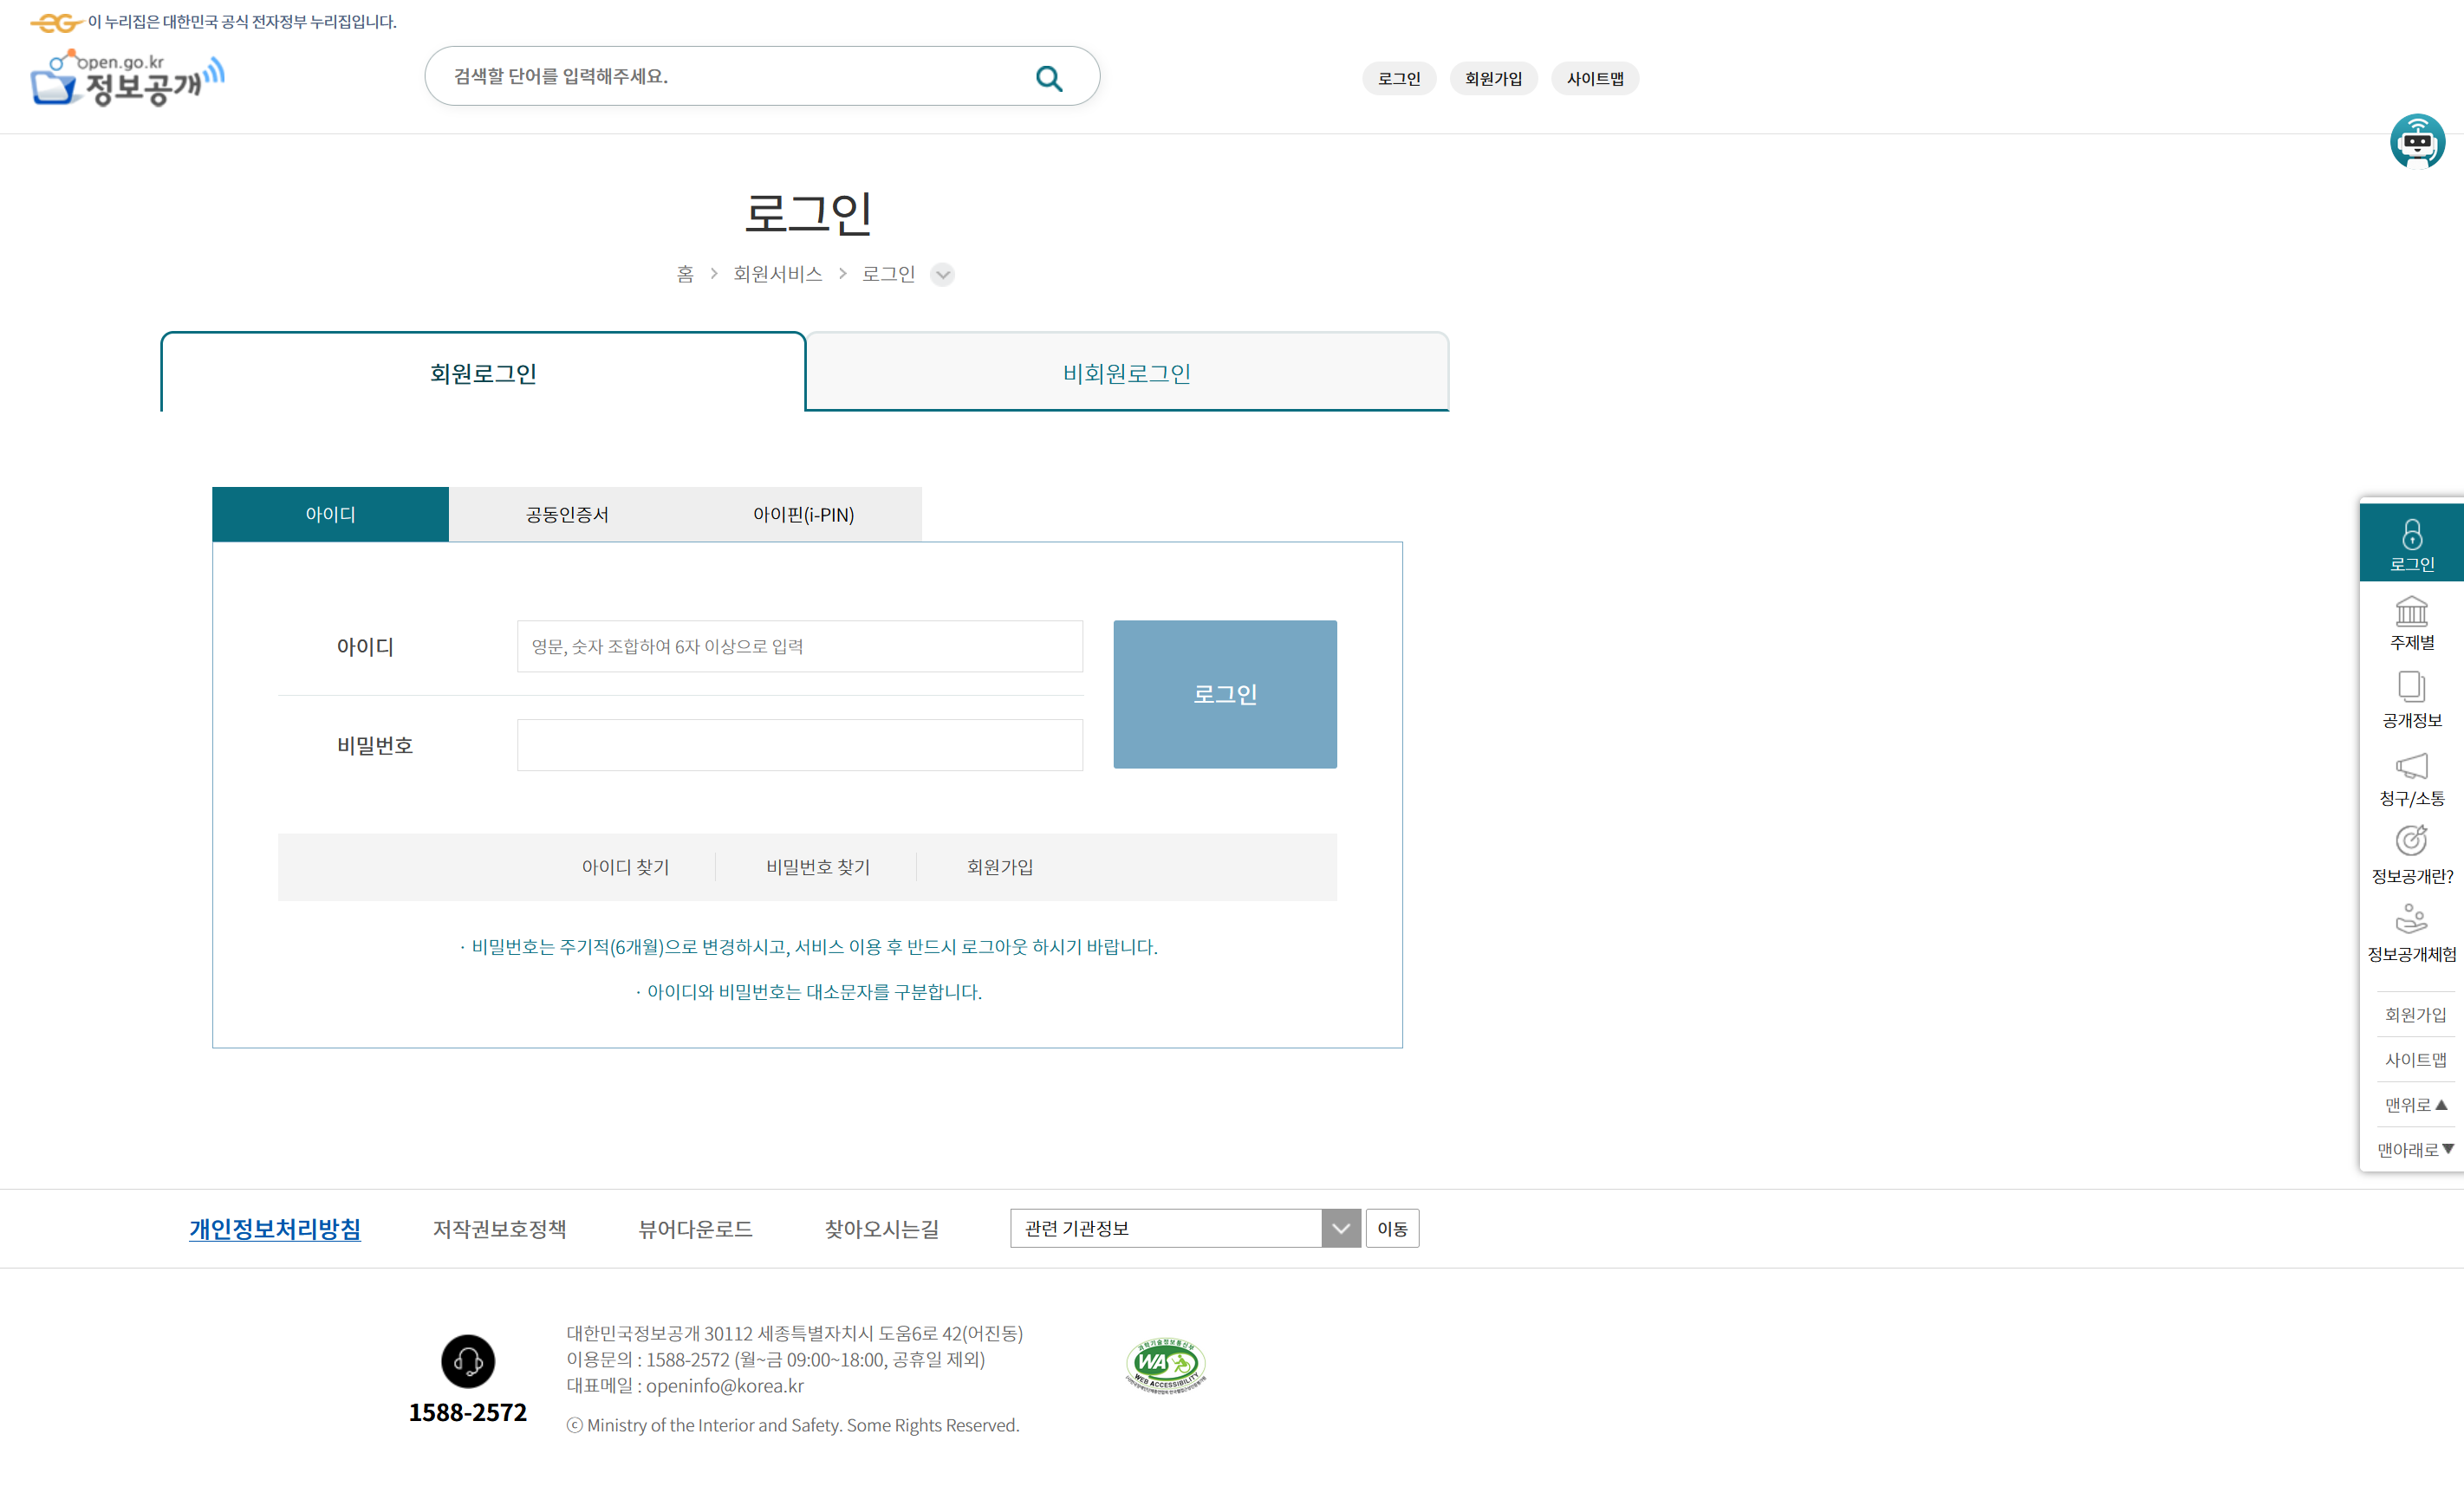Click the 개인정보처리방침 footer link
The height and width of the screenshot is (1486, 2464).
(275, 1228)
